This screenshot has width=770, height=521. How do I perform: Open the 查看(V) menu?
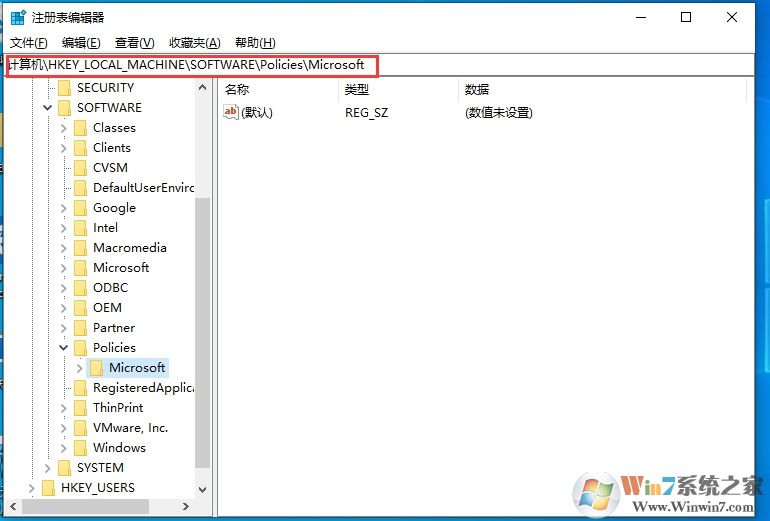135,43
